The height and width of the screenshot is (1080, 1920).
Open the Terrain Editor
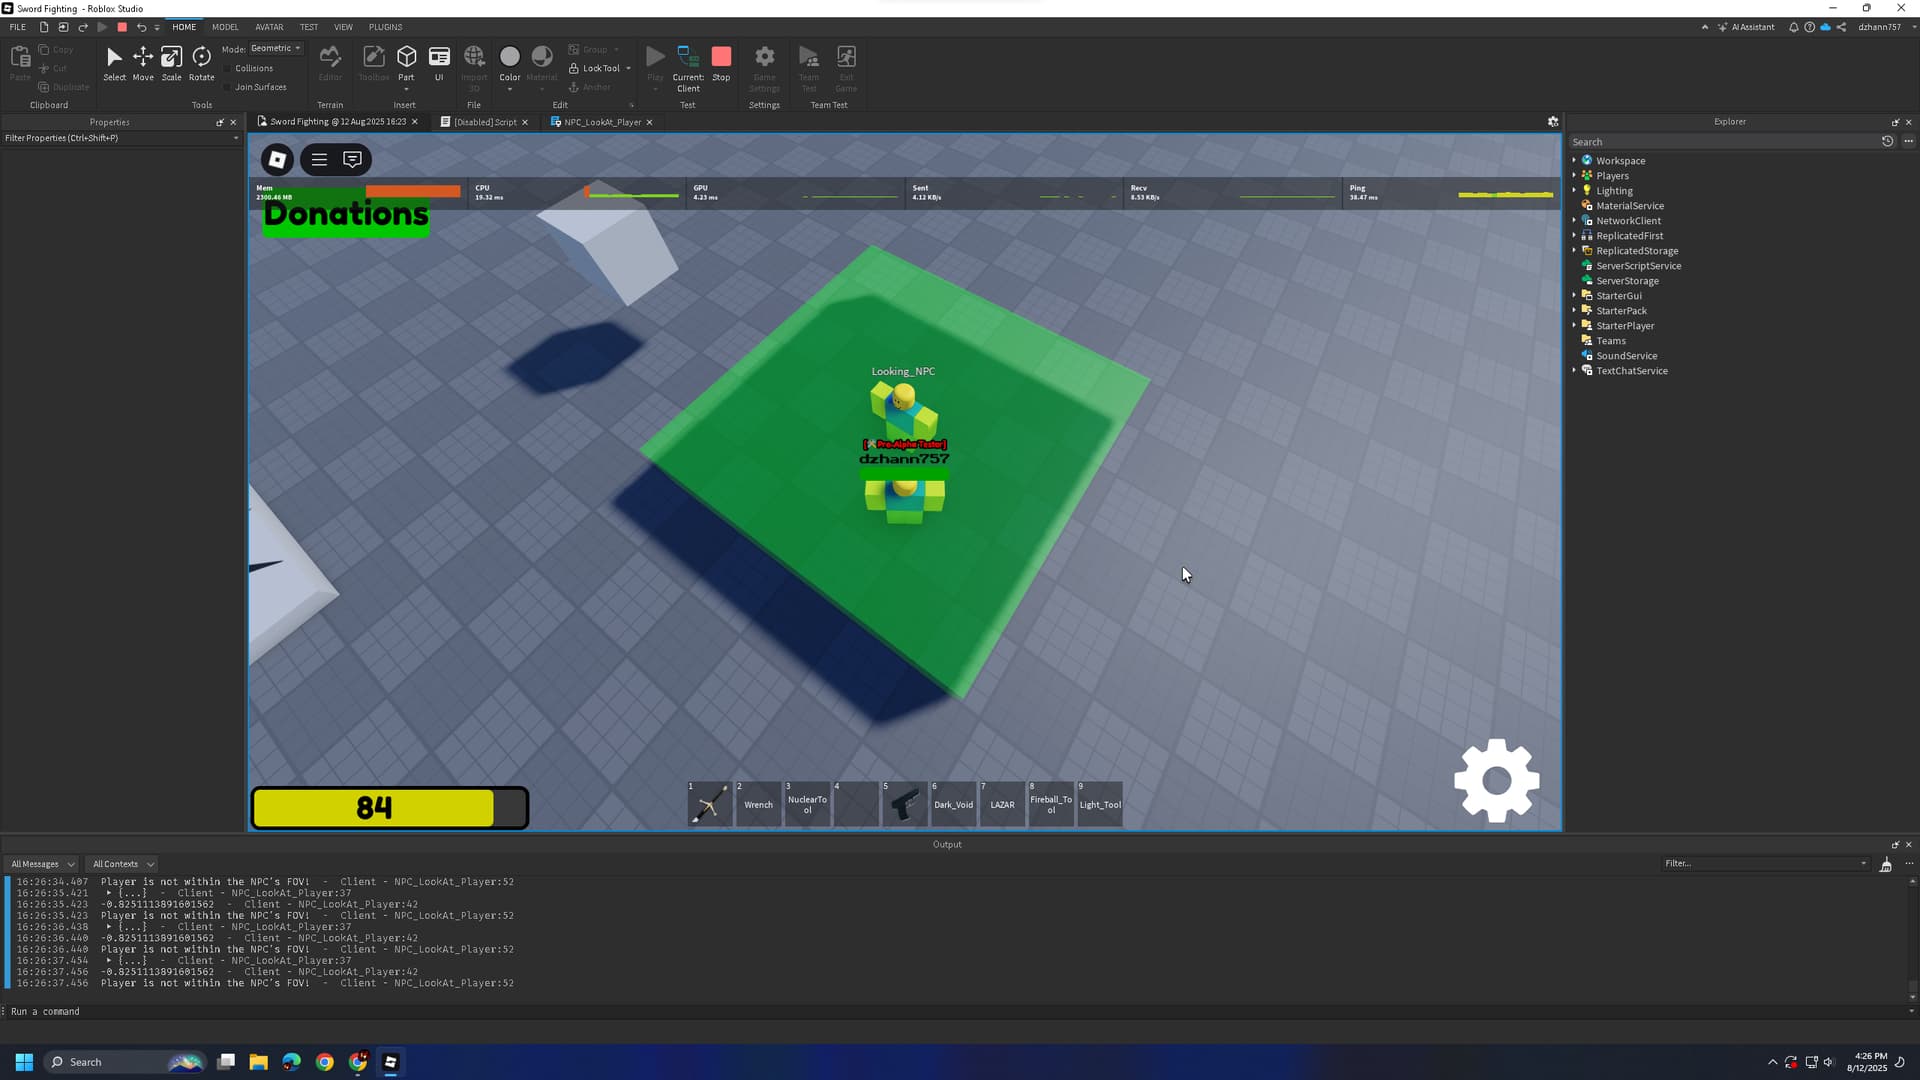pyautogui.click(x=330, y=60)
